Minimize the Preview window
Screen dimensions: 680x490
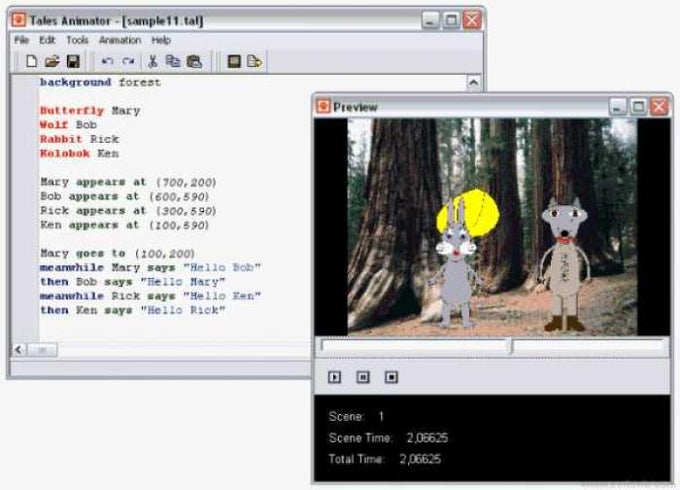point(618,107)
